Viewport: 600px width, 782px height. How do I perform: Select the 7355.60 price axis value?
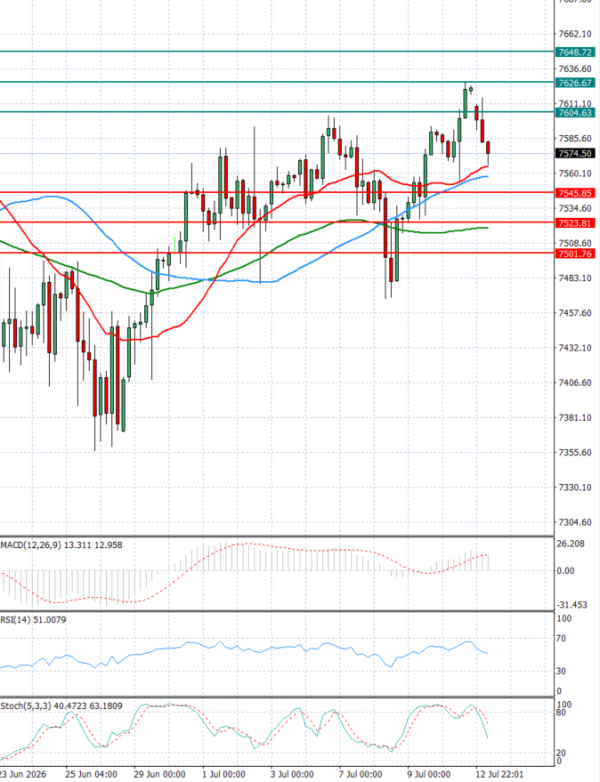coord(575,452)
